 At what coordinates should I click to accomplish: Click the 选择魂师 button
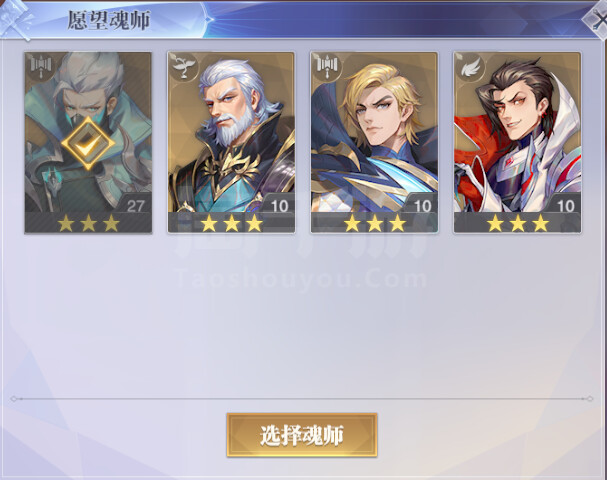[302, 435]
